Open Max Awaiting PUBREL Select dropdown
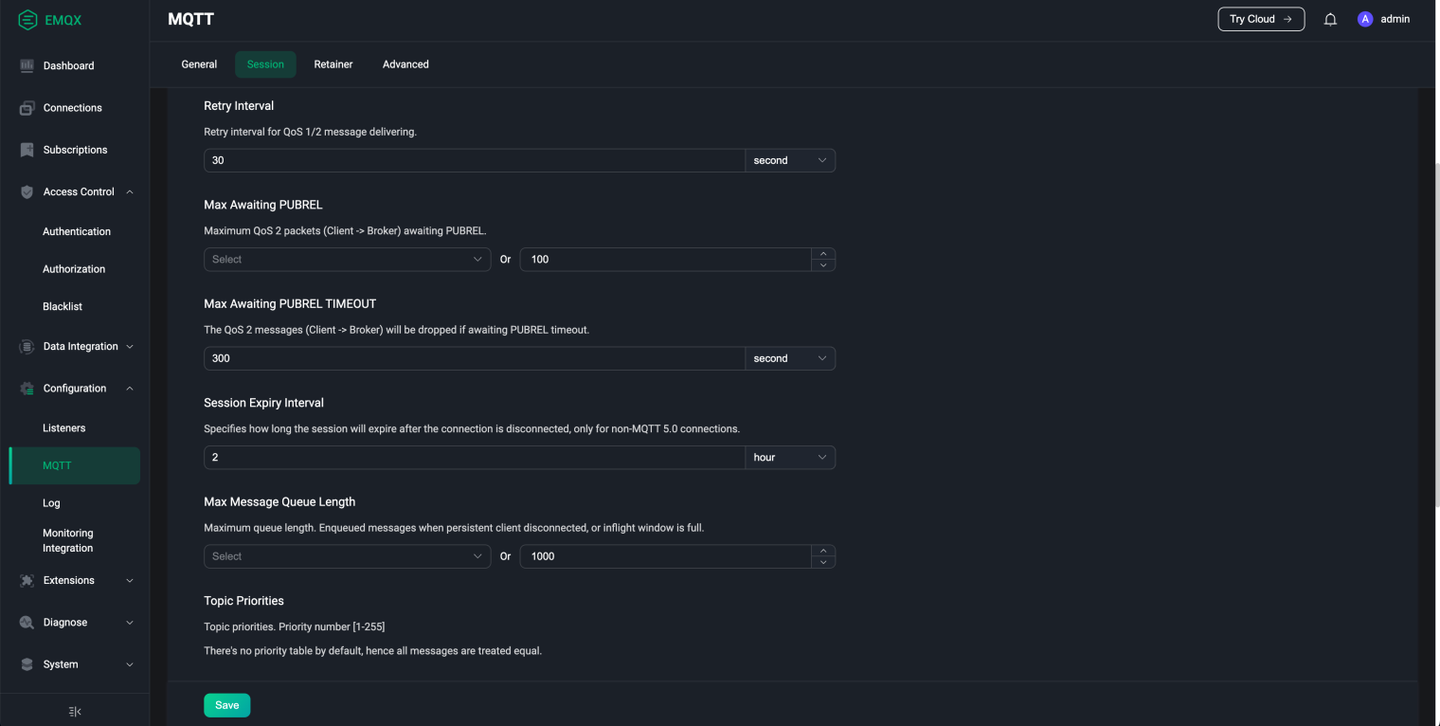This screenshot has height=726, width=1440. click(x=347, y=259)
